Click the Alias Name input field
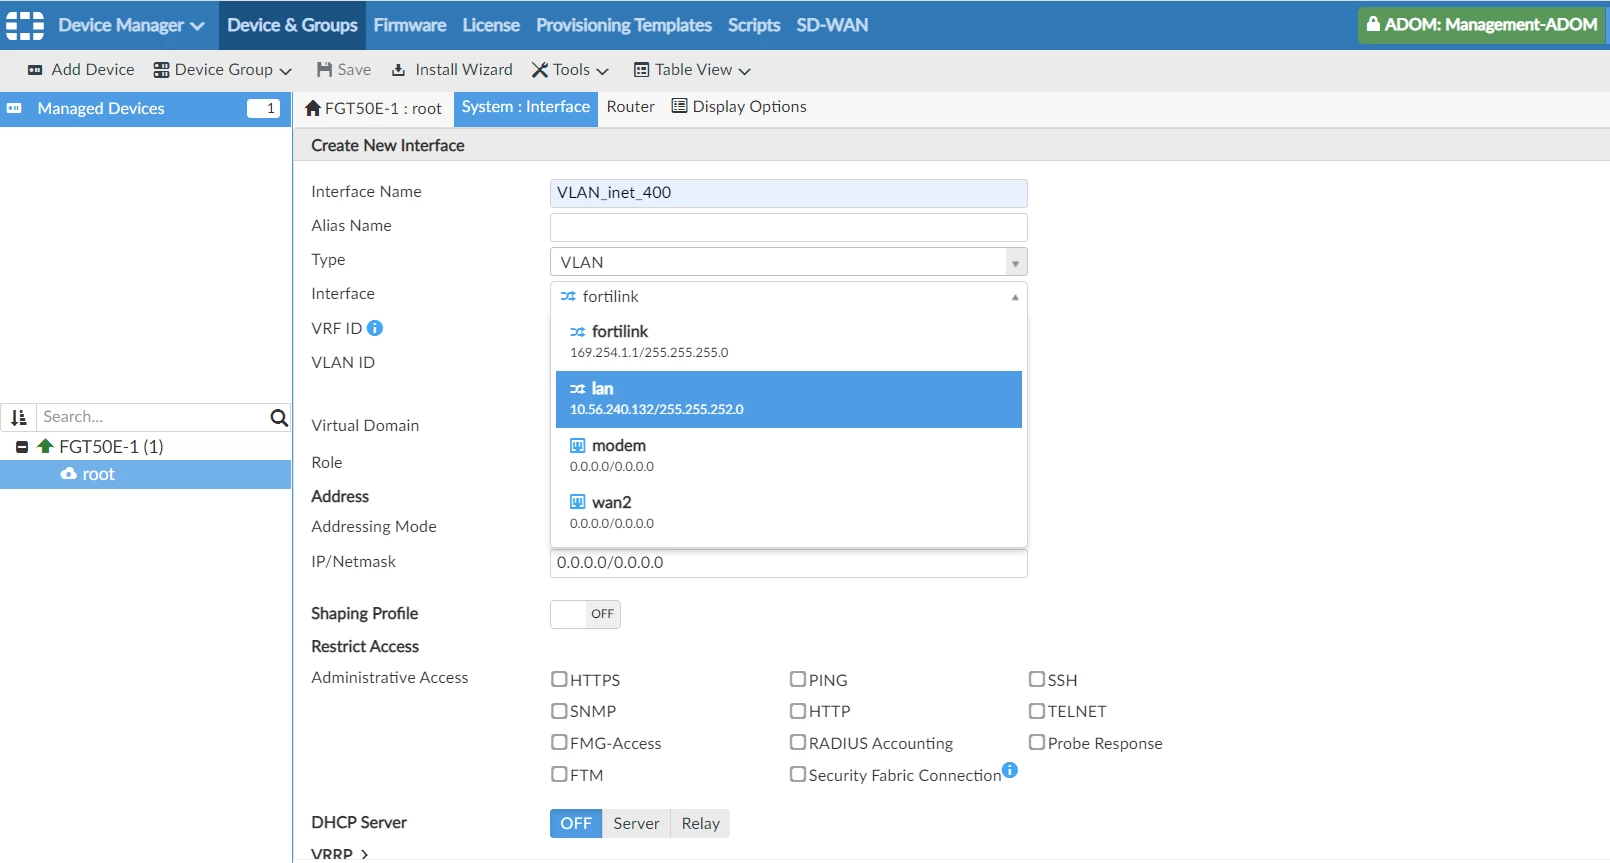The image size is (1610, 863). tap(789, 227)
